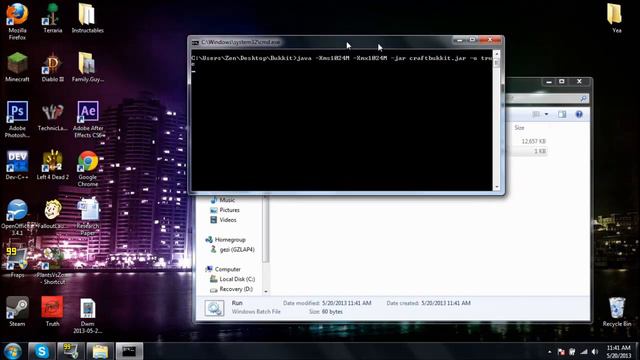
Task: Launch Adobe After Effects CS6 shortcut
Action: pos(88,119)
